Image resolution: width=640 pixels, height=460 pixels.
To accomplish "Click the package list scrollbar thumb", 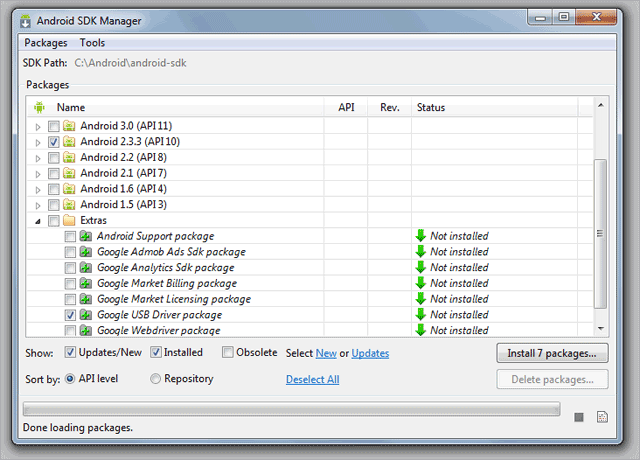I will click(x=600, y=234).
